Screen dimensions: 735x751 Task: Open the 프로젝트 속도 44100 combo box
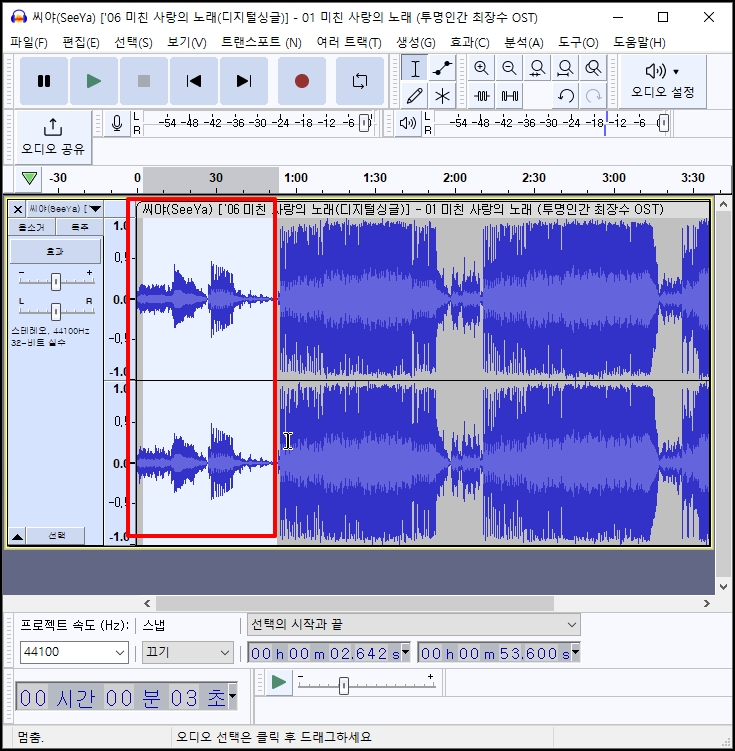point(74,652)
